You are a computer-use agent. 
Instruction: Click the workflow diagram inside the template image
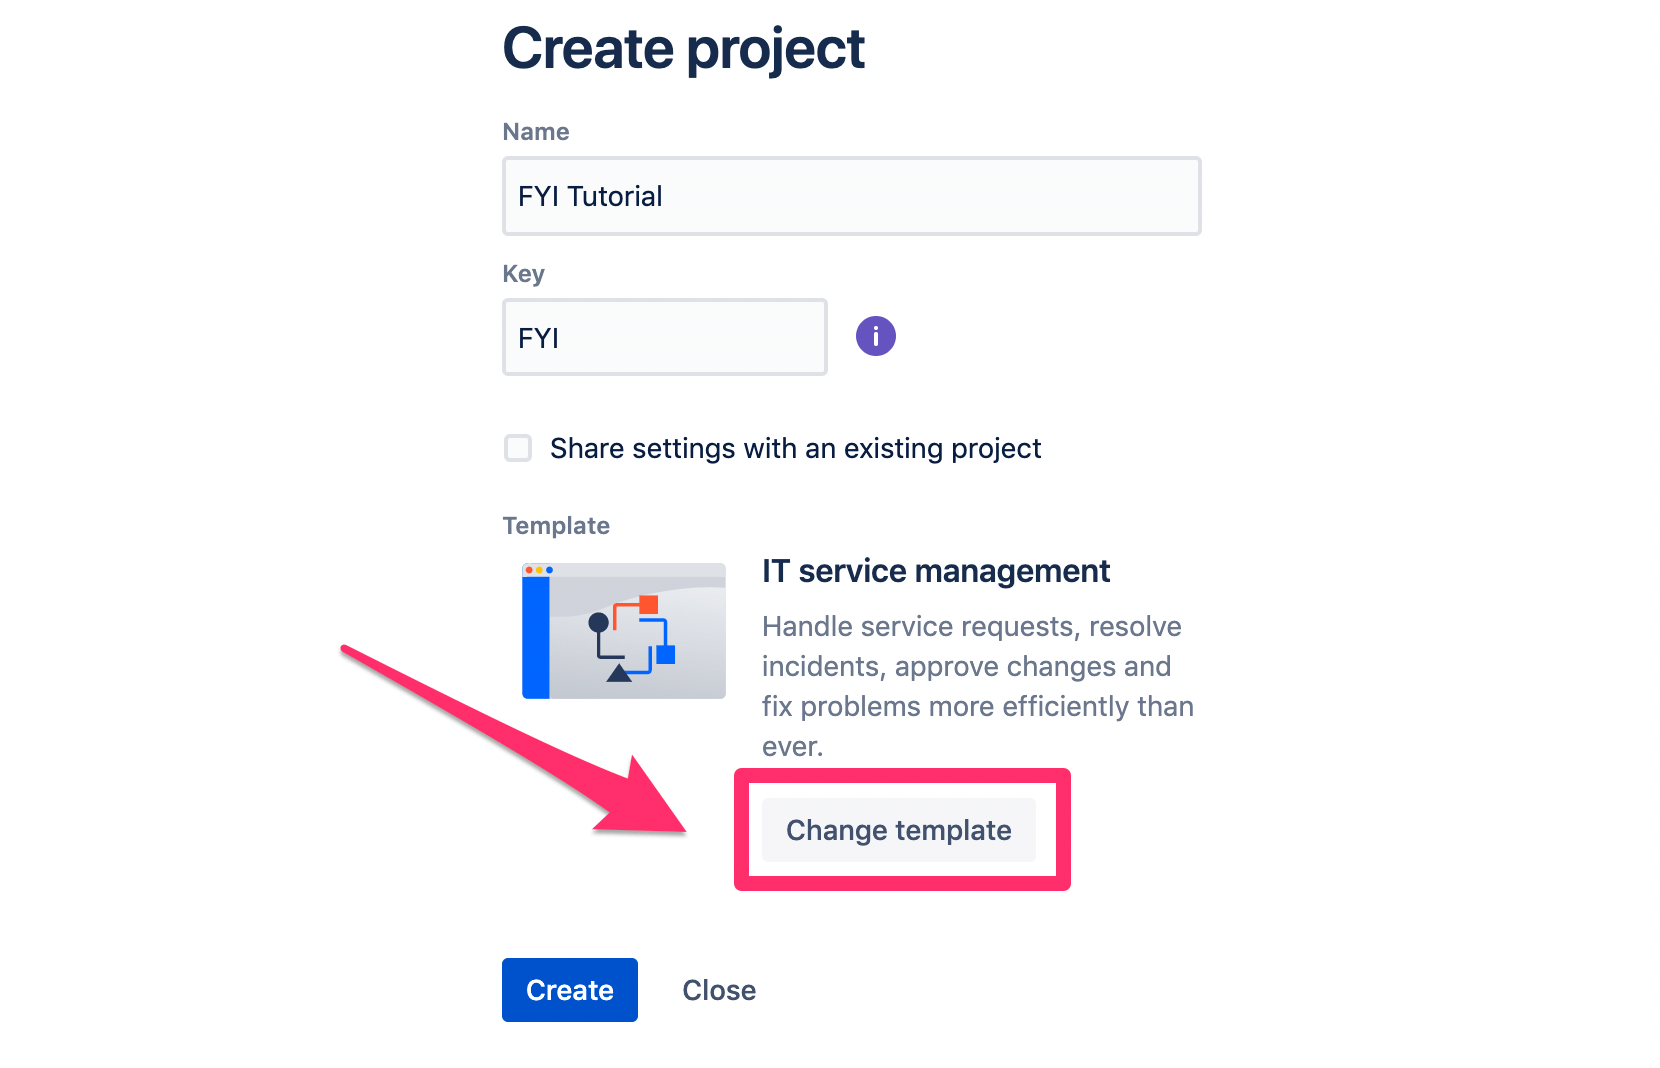pos(632,639)
